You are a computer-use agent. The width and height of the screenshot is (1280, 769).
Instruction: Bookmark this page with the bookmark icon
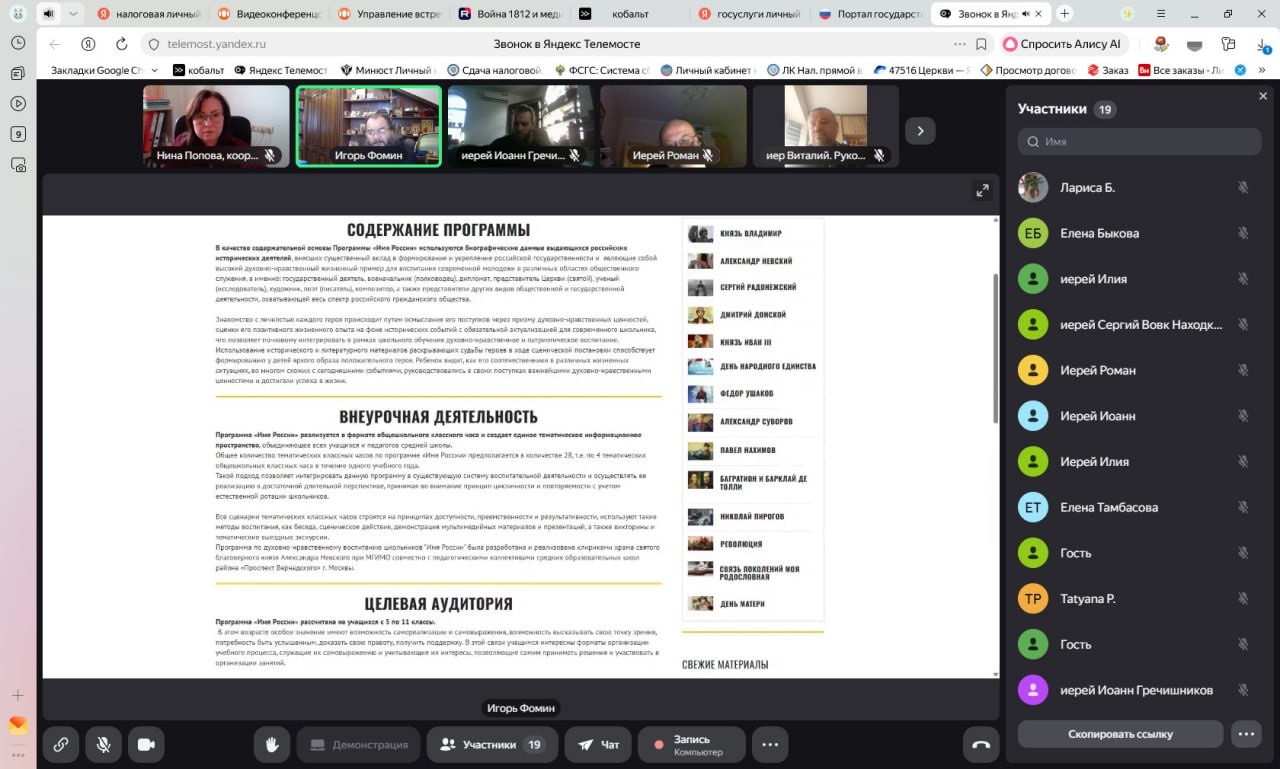click(x=982, y=44)
